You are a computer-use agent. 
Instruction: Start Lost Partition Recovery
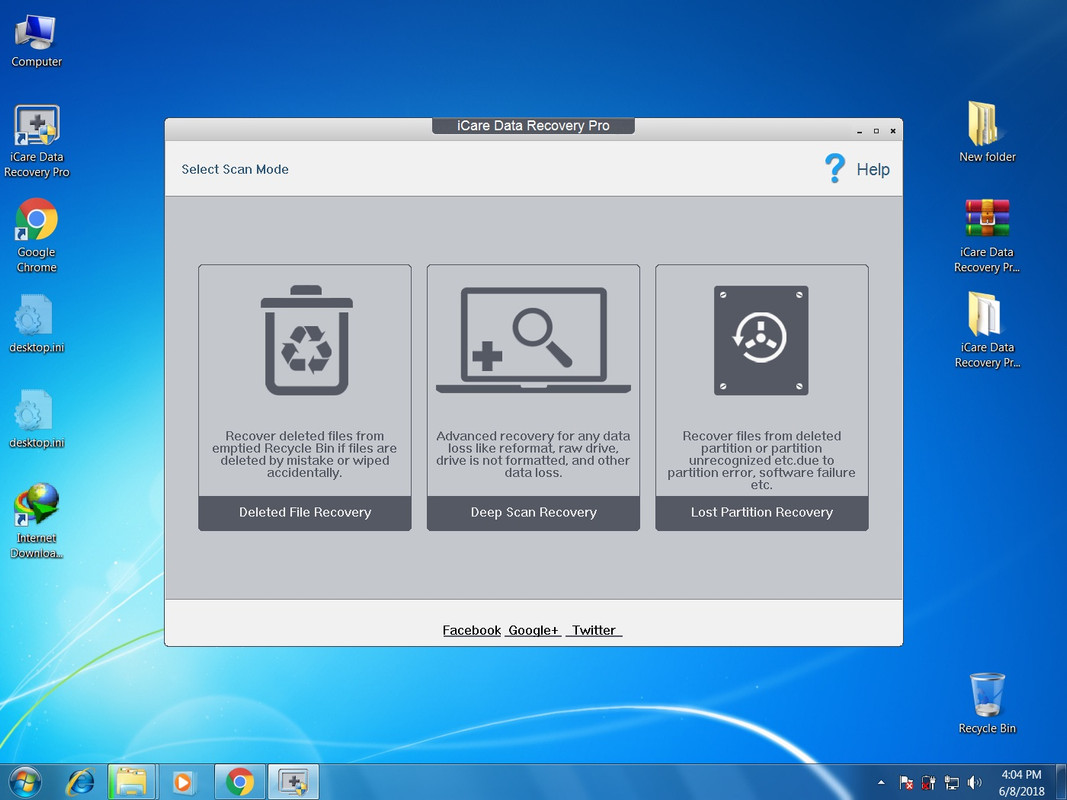761,512
